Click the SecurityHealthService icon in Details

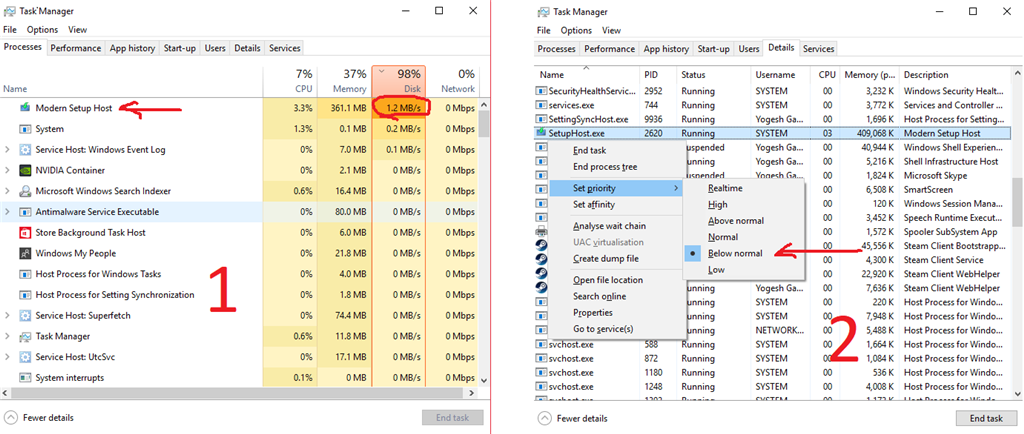point(541,91)
